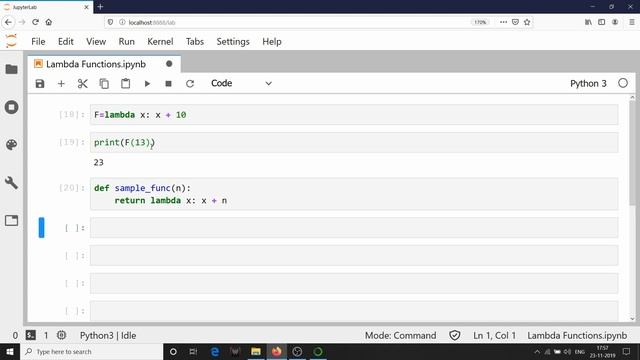
Task: Click the kernel status circle indicator
Action: pos(623,83)
